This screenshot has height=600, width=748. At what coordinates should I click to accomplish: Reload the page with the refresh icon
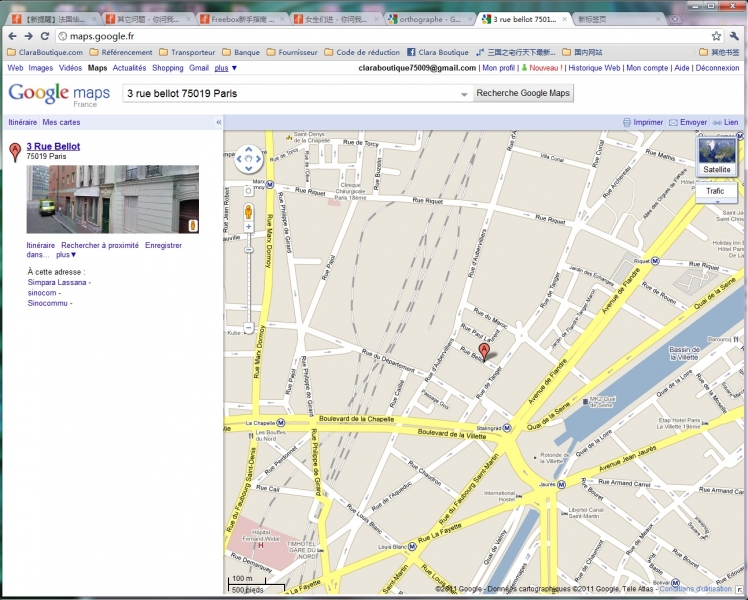point(45,36)
